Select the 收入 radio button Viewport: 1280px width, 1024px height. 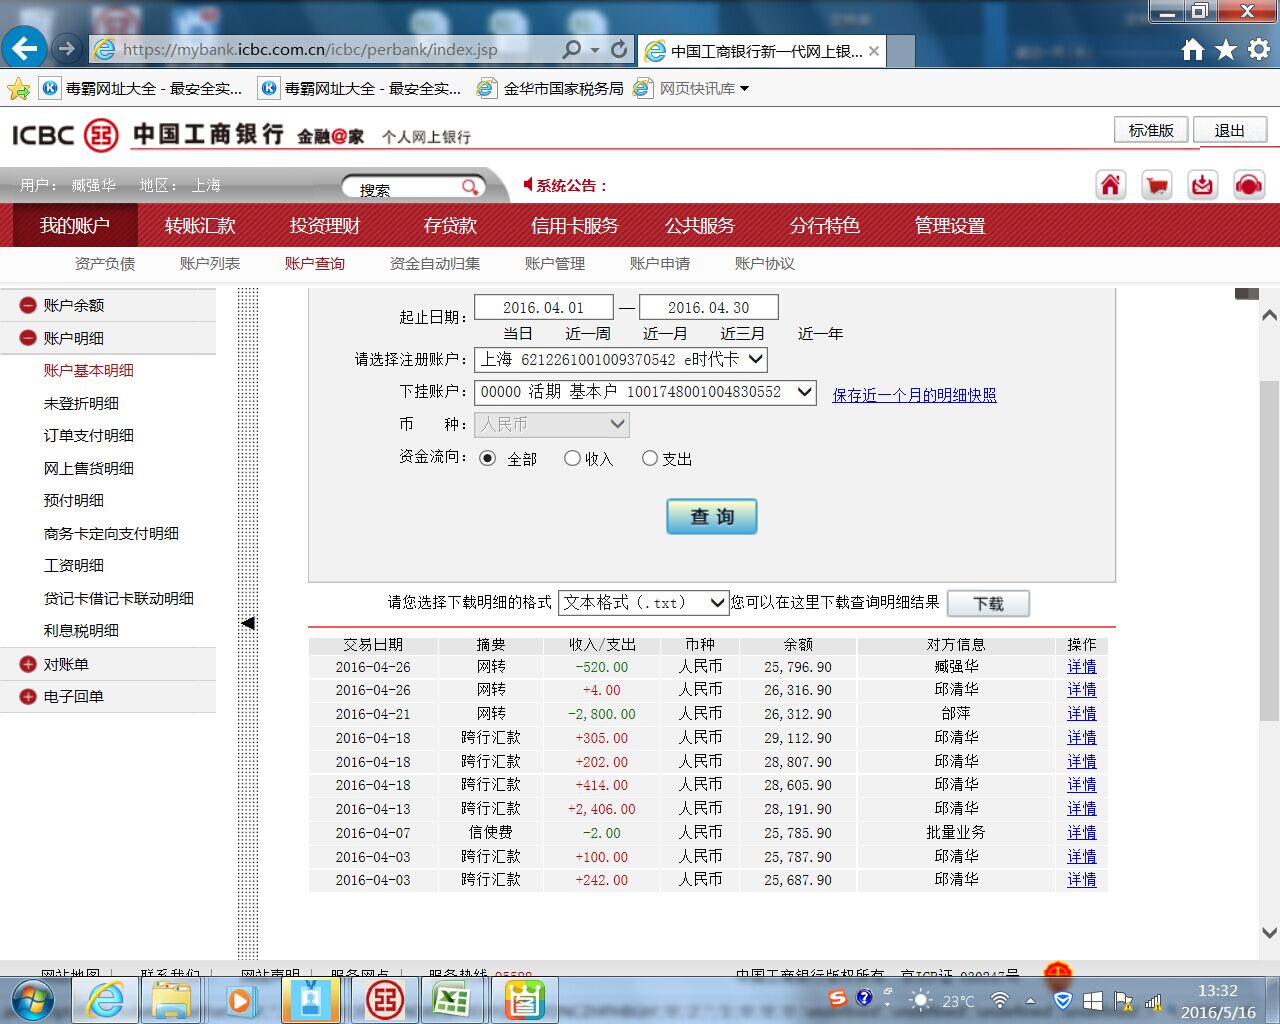coord(572,458)
